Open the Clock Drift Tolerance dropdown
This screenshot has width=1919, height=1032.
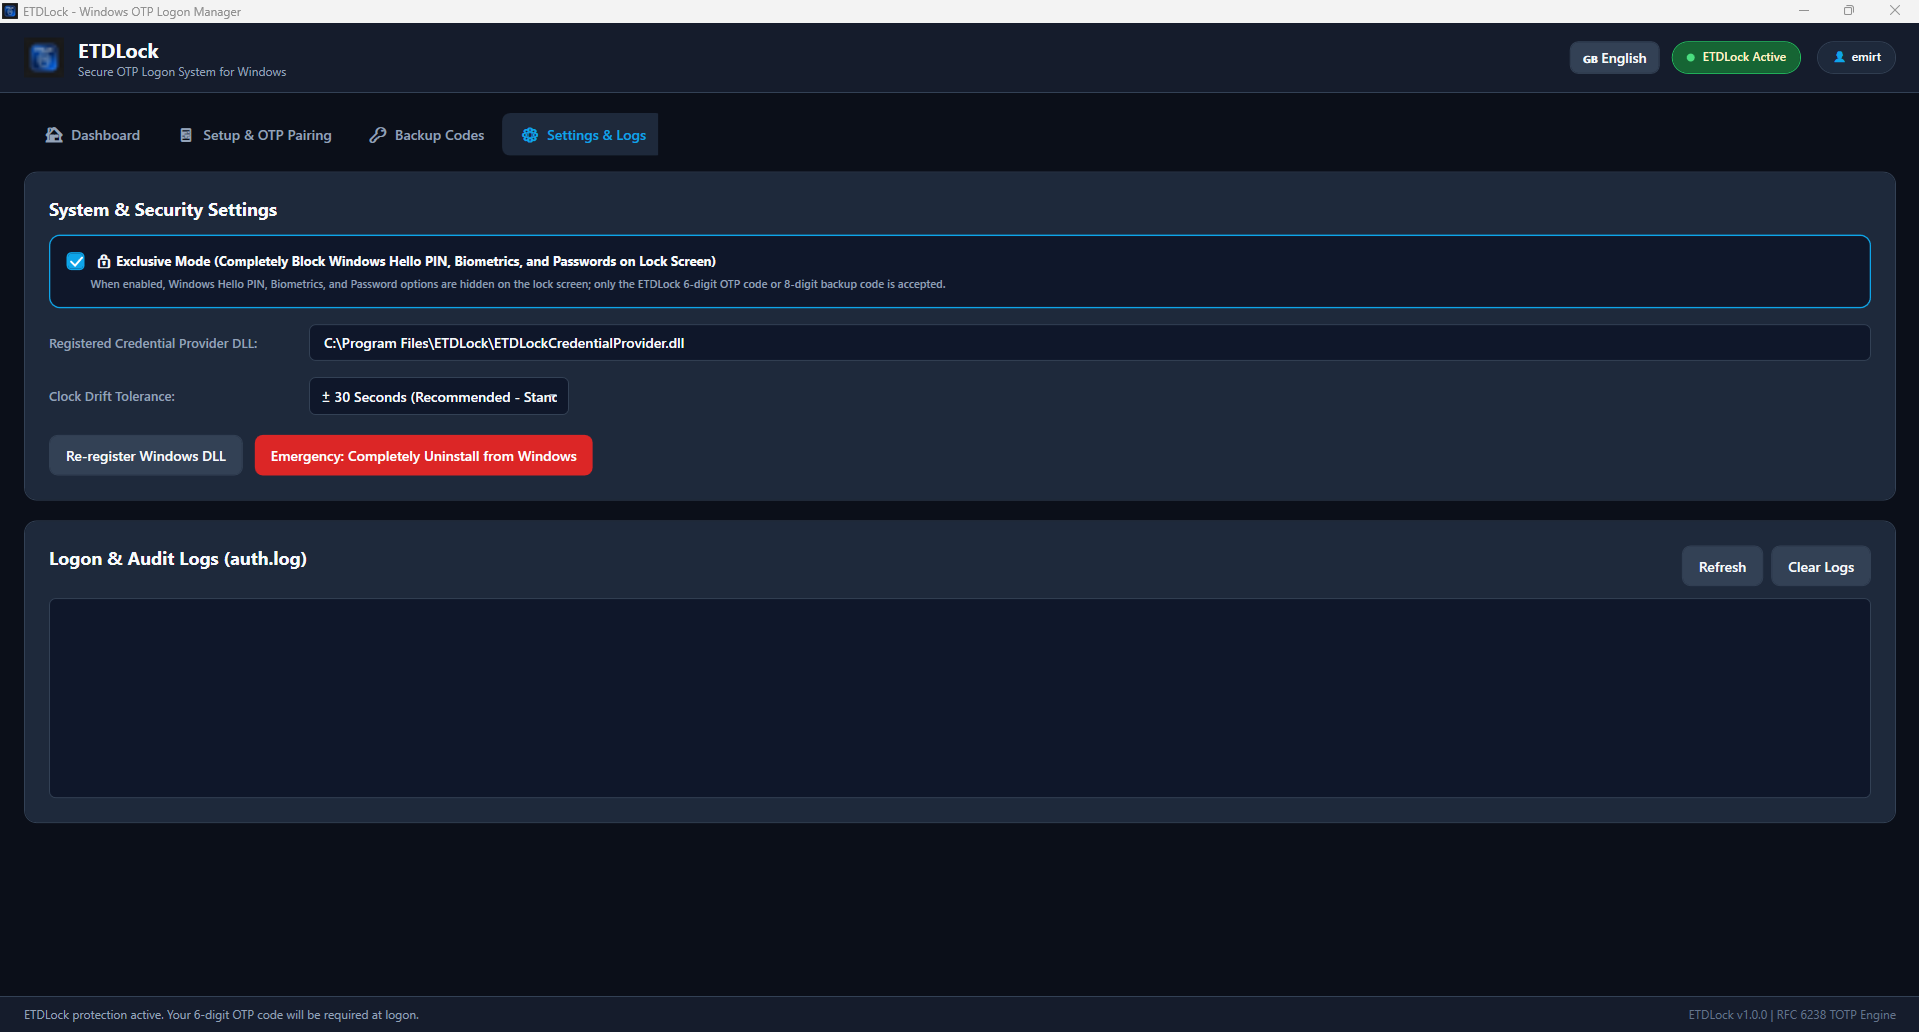(439, 396)
